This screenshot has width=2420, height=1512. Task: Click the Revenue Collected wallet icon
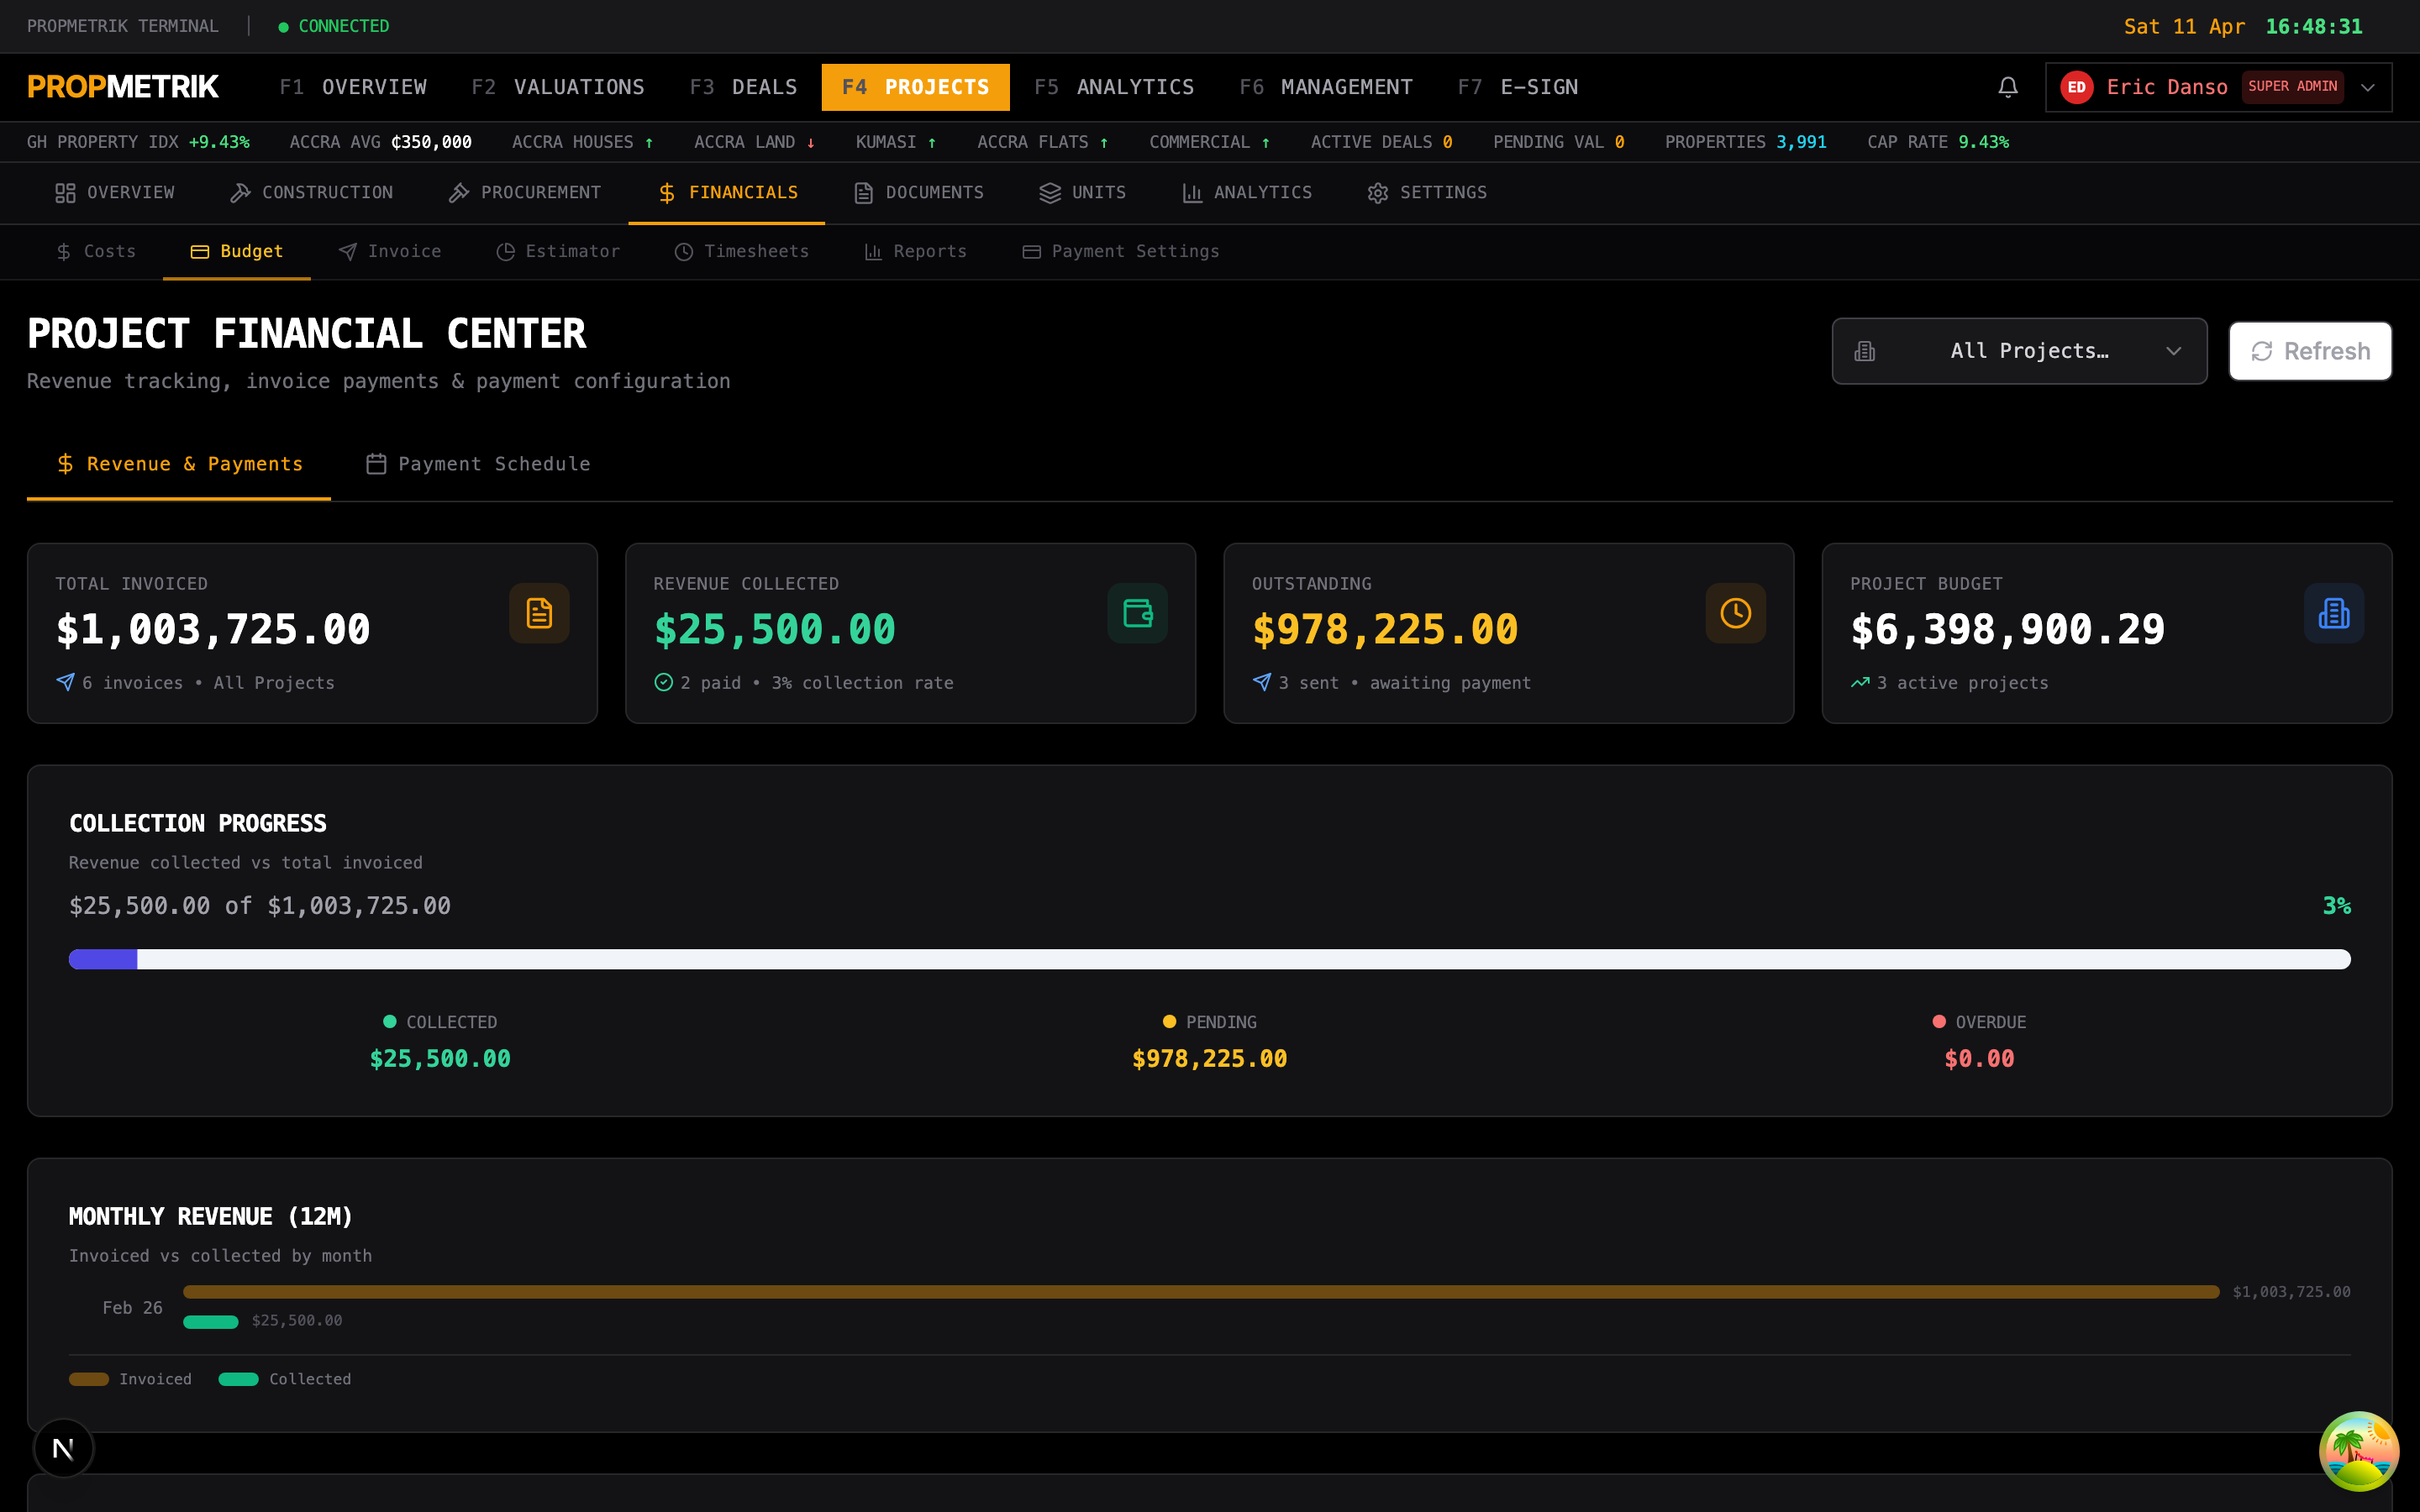pyautogui.click(x=1137, y=613)
